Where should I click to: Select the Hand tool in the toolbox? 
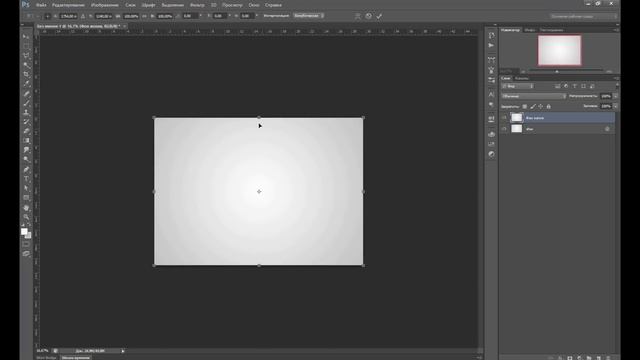click(27, 208)
